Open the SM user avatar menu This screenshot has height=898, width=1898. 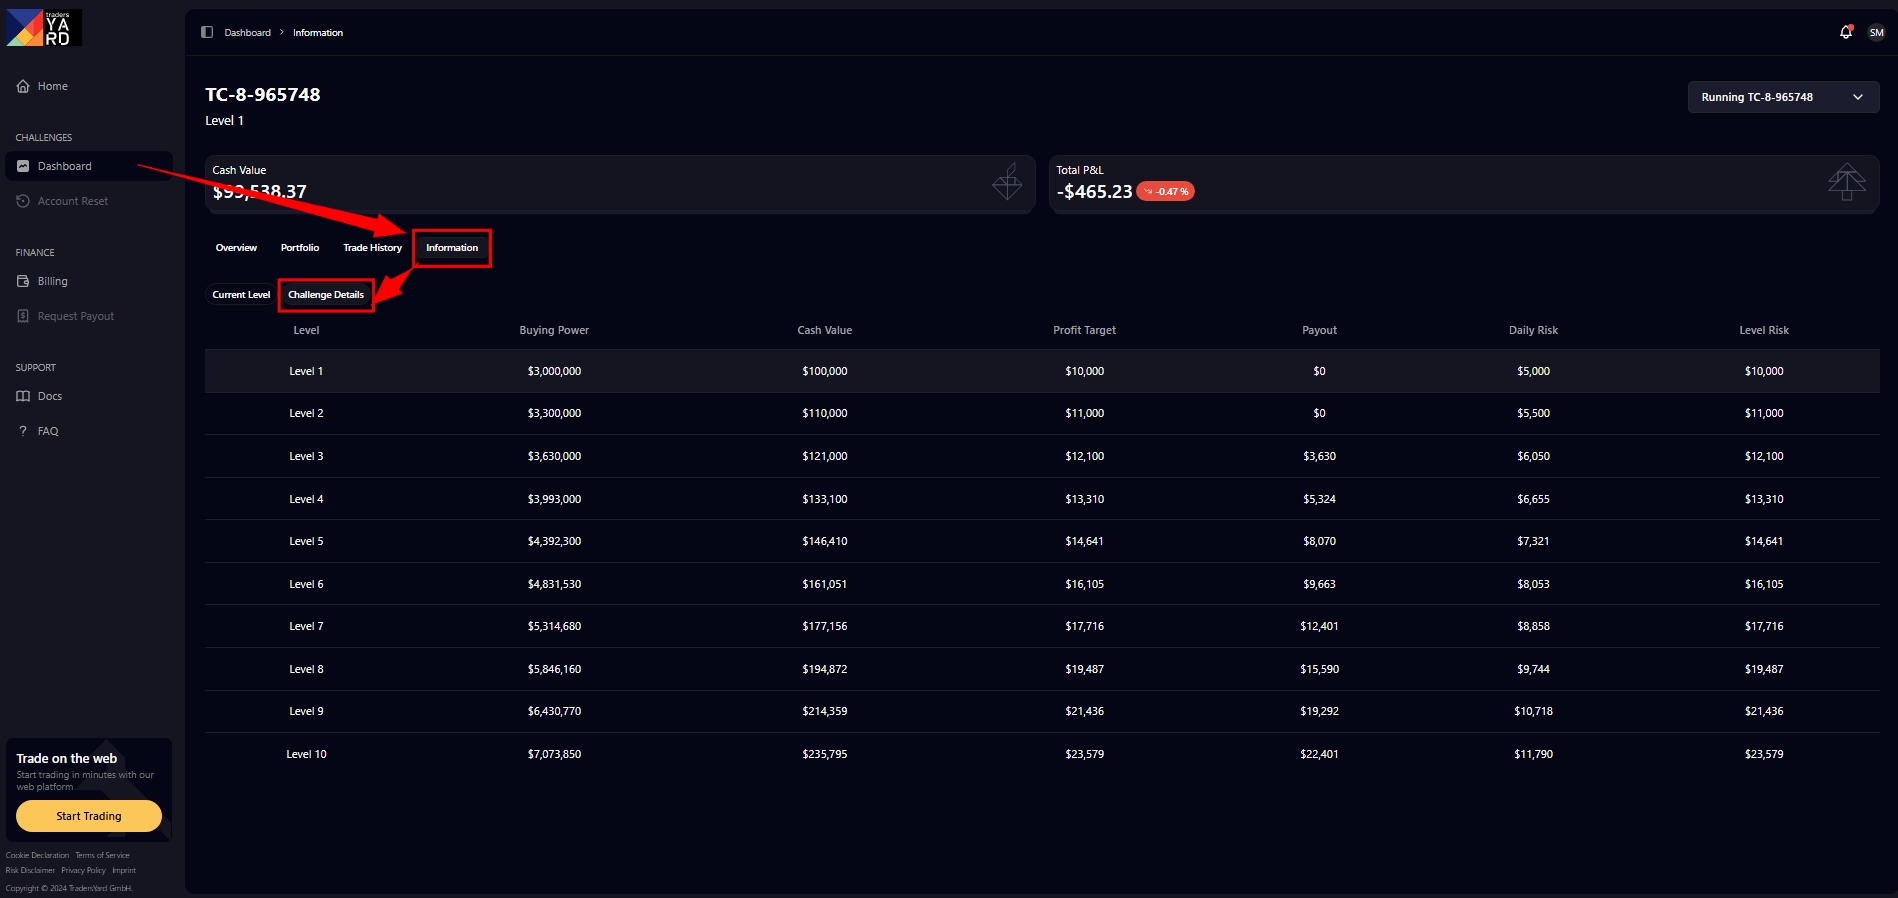click(x=1876, y=32)
